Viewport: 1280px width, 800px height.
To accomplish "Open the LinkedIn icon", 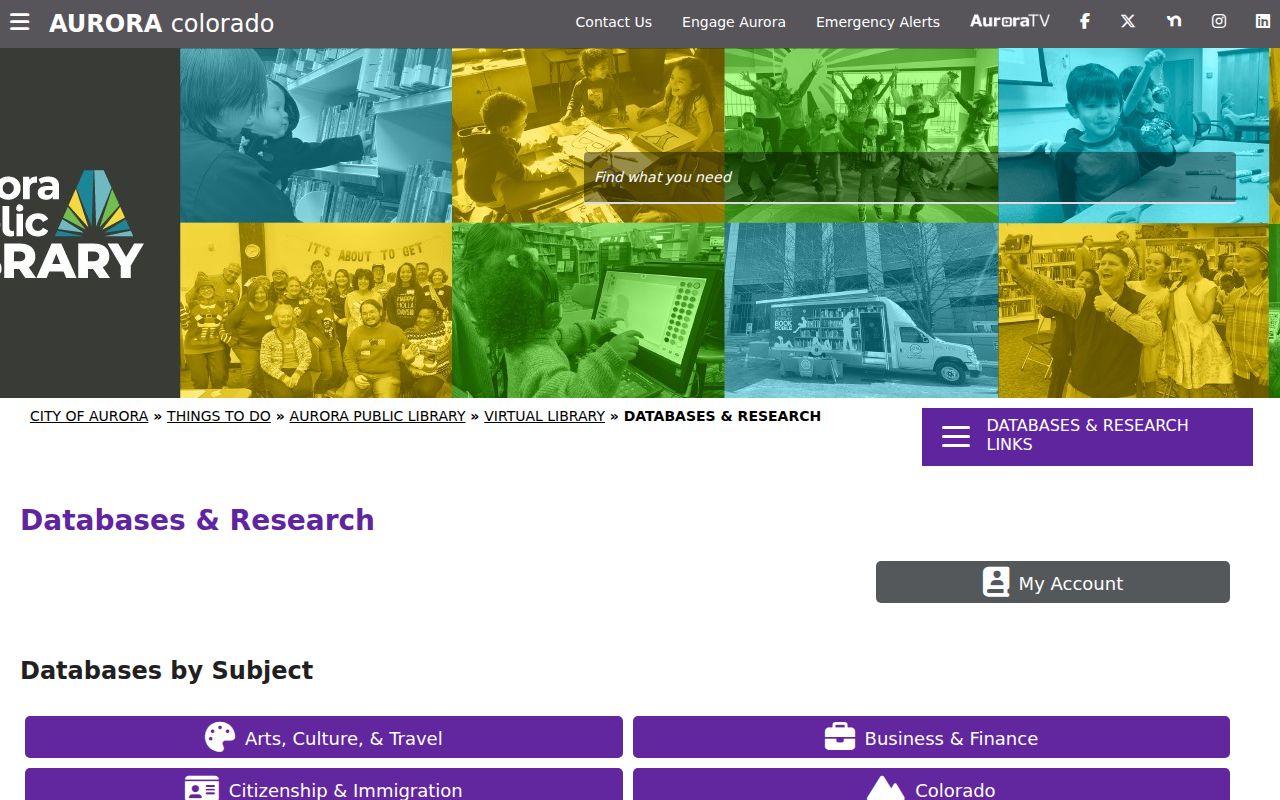I will [x=1263, y=21].
